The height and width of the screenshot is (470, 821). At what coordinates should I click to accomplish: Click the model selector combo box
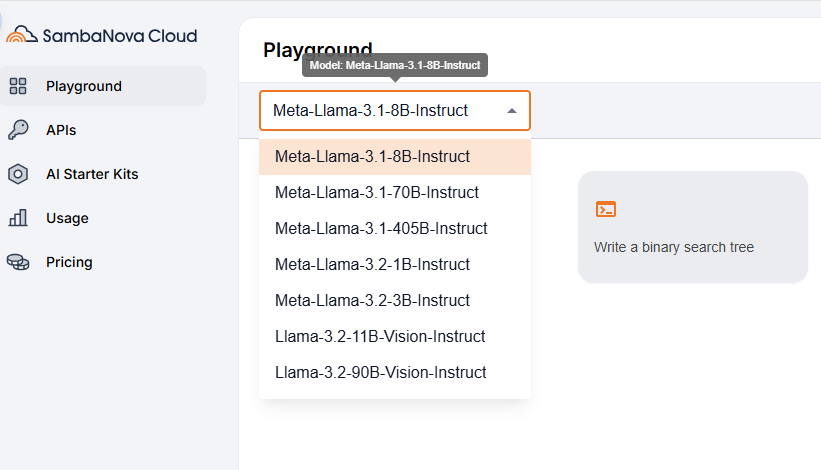pos(394,111)
